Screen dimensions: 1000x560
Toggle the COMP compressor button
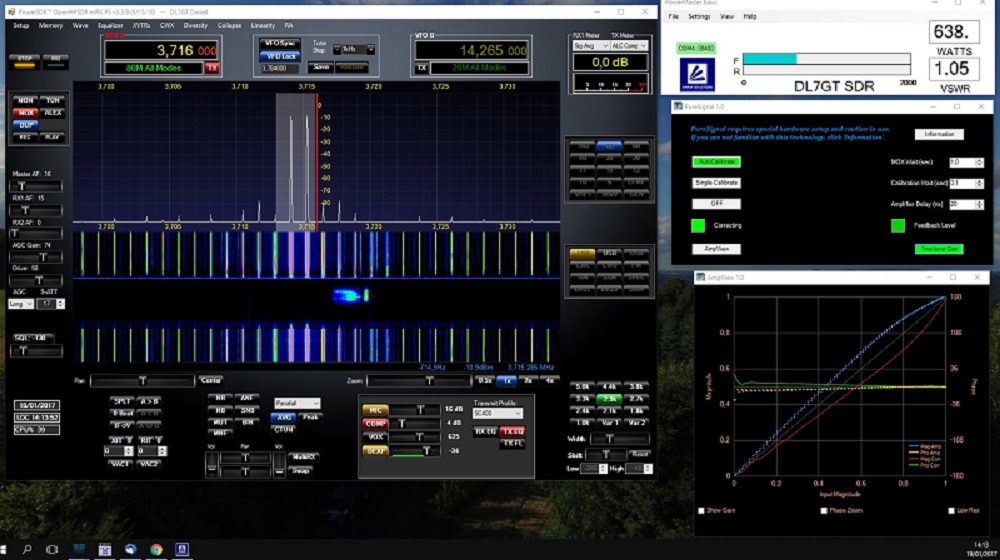pyautogui.click(x=375, y=424)
